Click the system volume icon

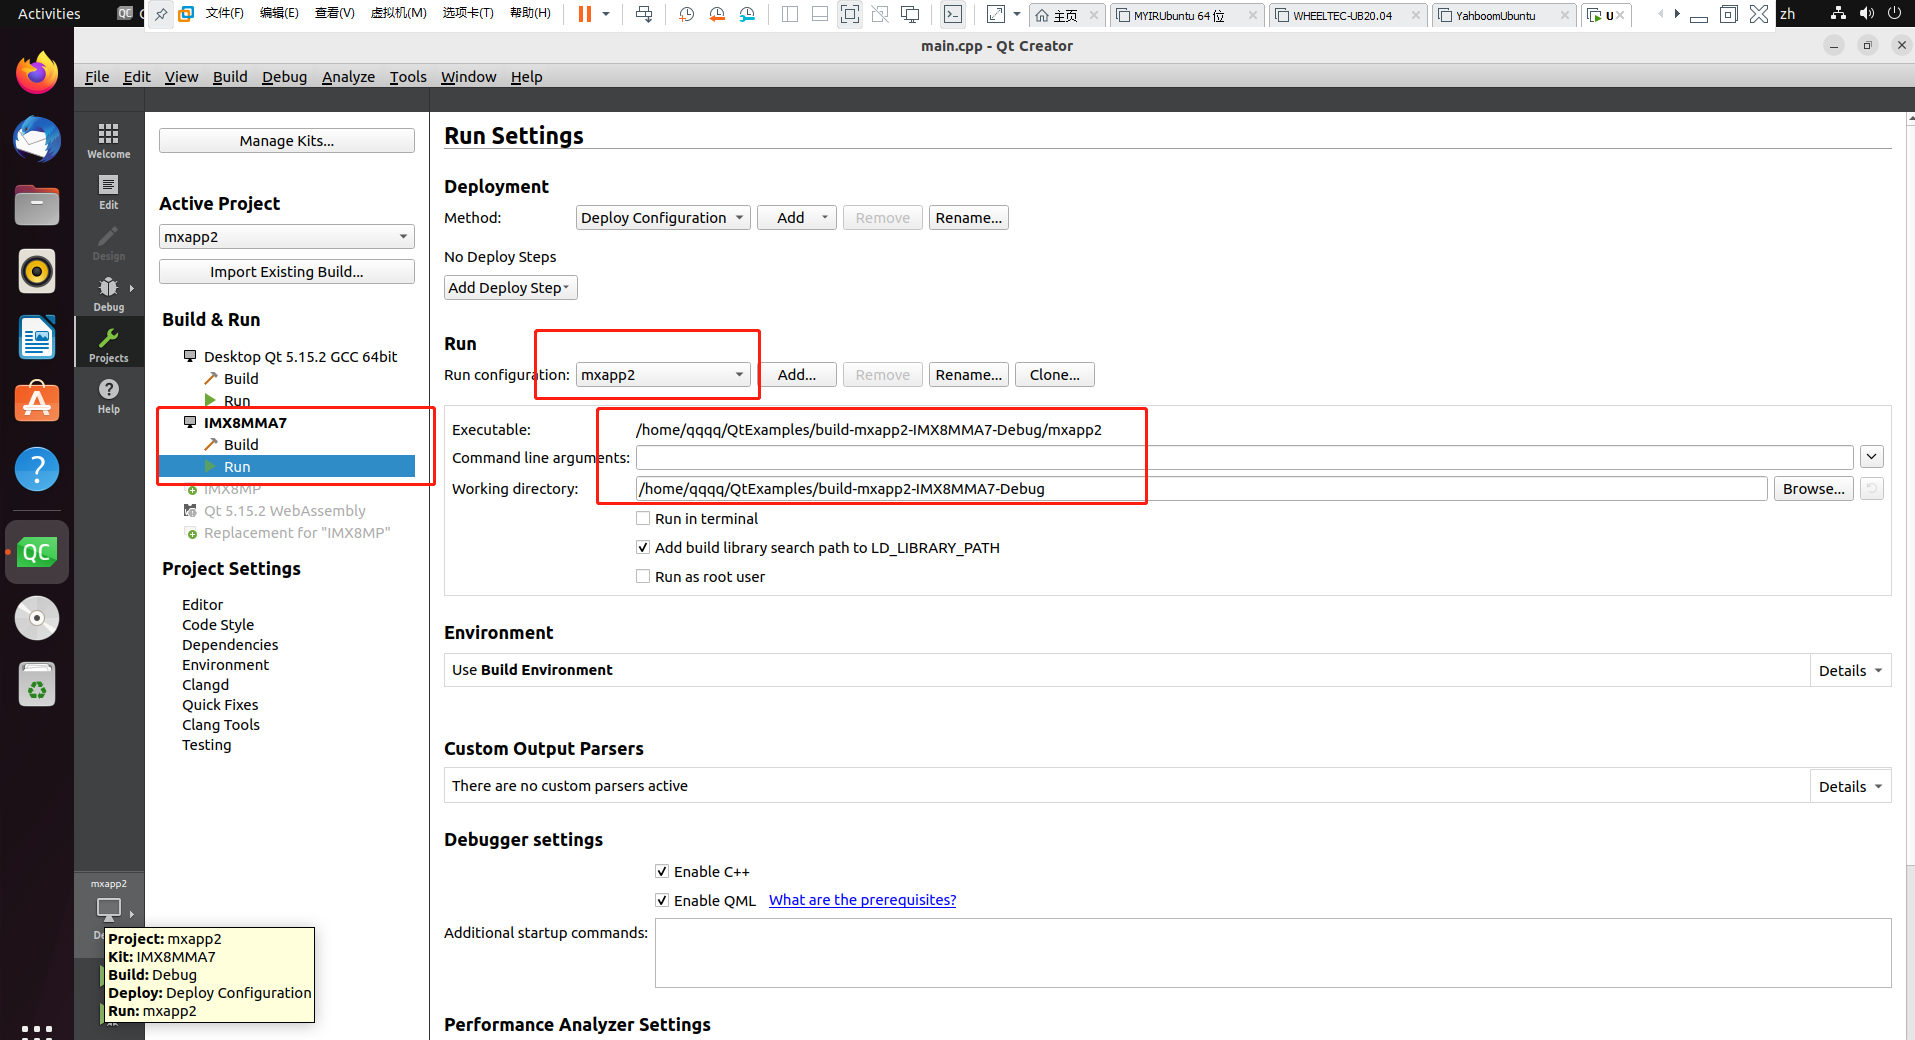[1866, 13]
